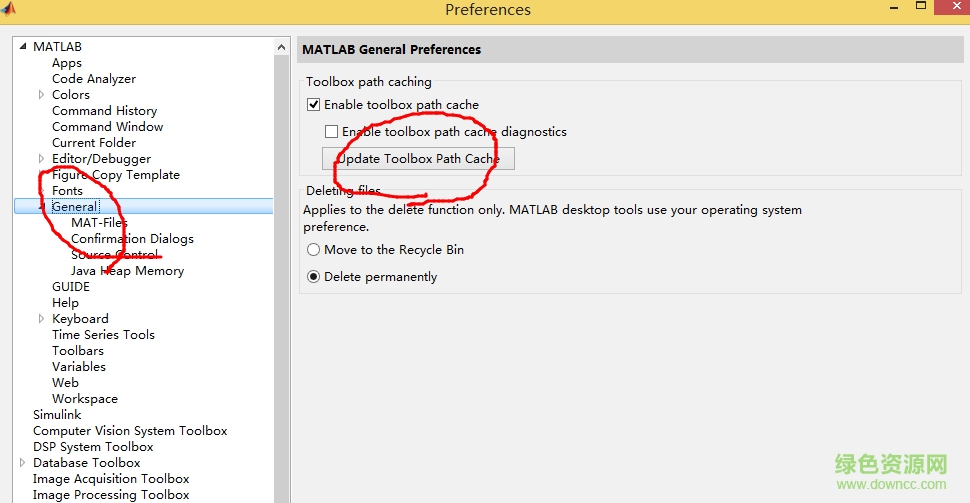Select General preferences item
Viewport: 970px width, 503px height.
pos(75,207)
